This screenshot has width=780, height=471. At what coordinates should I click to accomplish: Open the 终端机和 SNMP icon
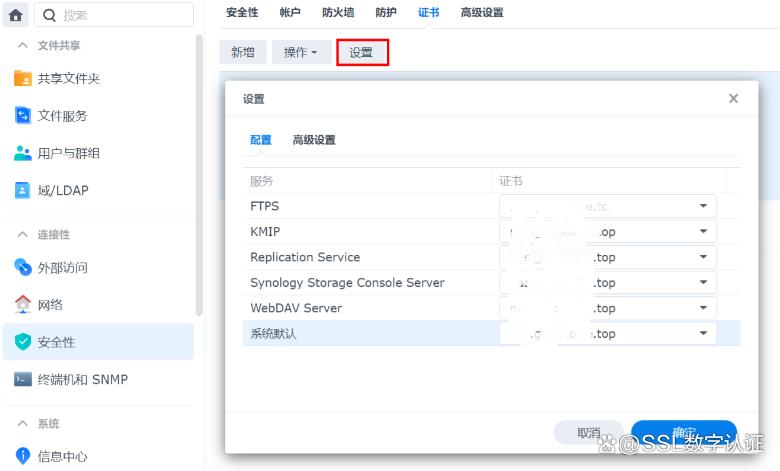[x=22, y=379]
